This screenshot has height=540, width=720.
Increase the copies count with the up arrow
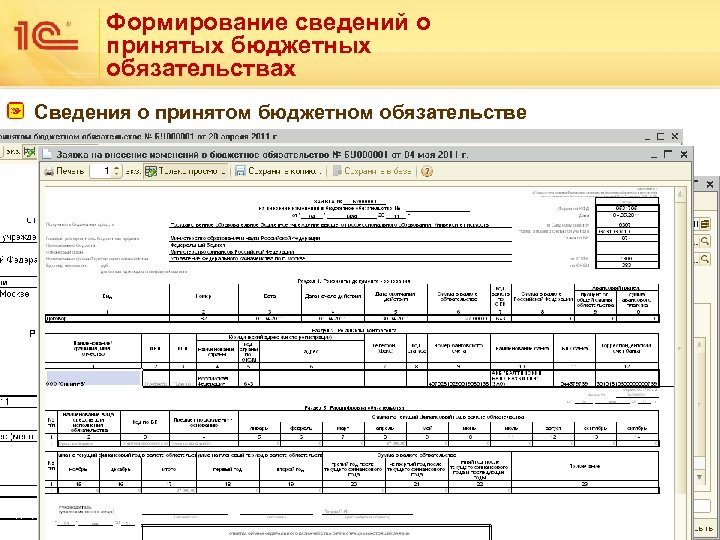(117, 168)
